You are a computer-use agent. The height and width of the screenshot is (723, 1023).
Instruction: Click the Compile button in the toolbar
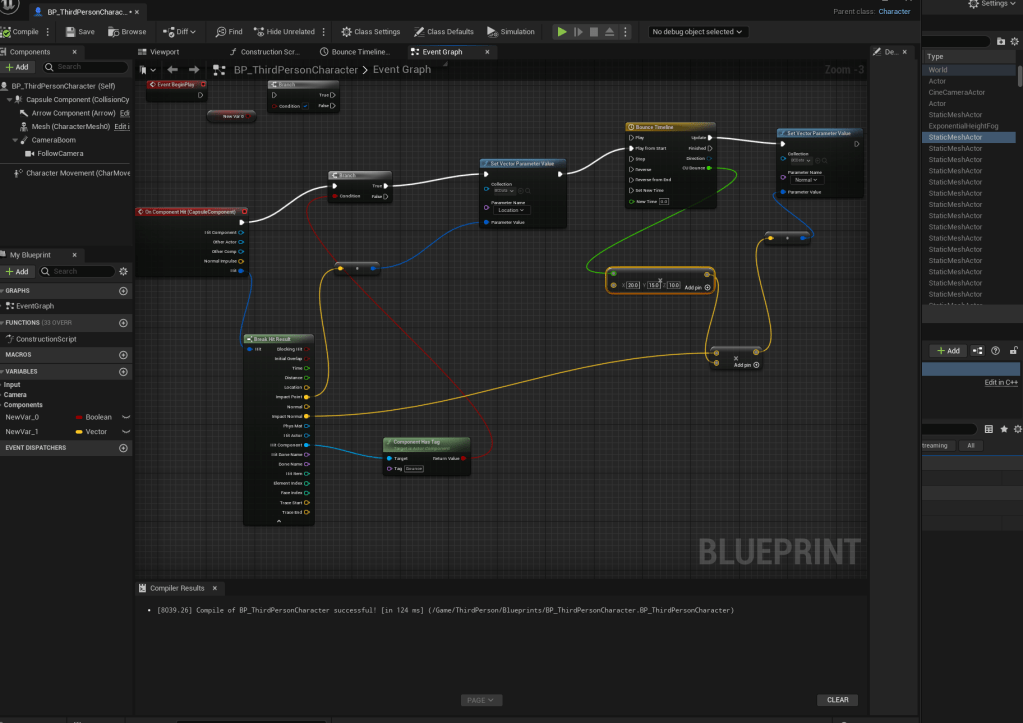19,31
